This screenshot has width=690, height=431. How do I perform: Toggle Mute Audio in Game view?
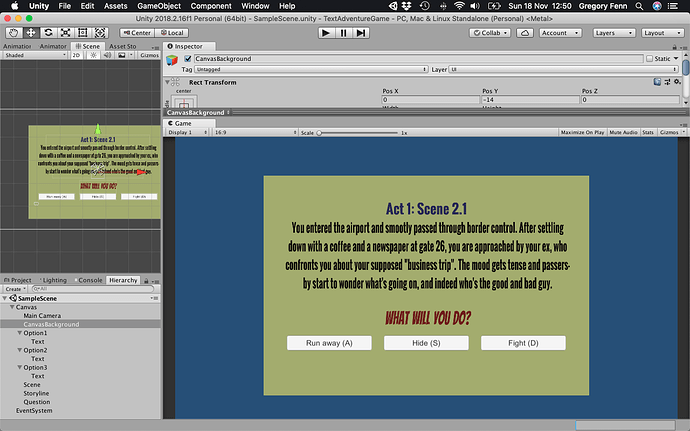(x=623, y=132)
